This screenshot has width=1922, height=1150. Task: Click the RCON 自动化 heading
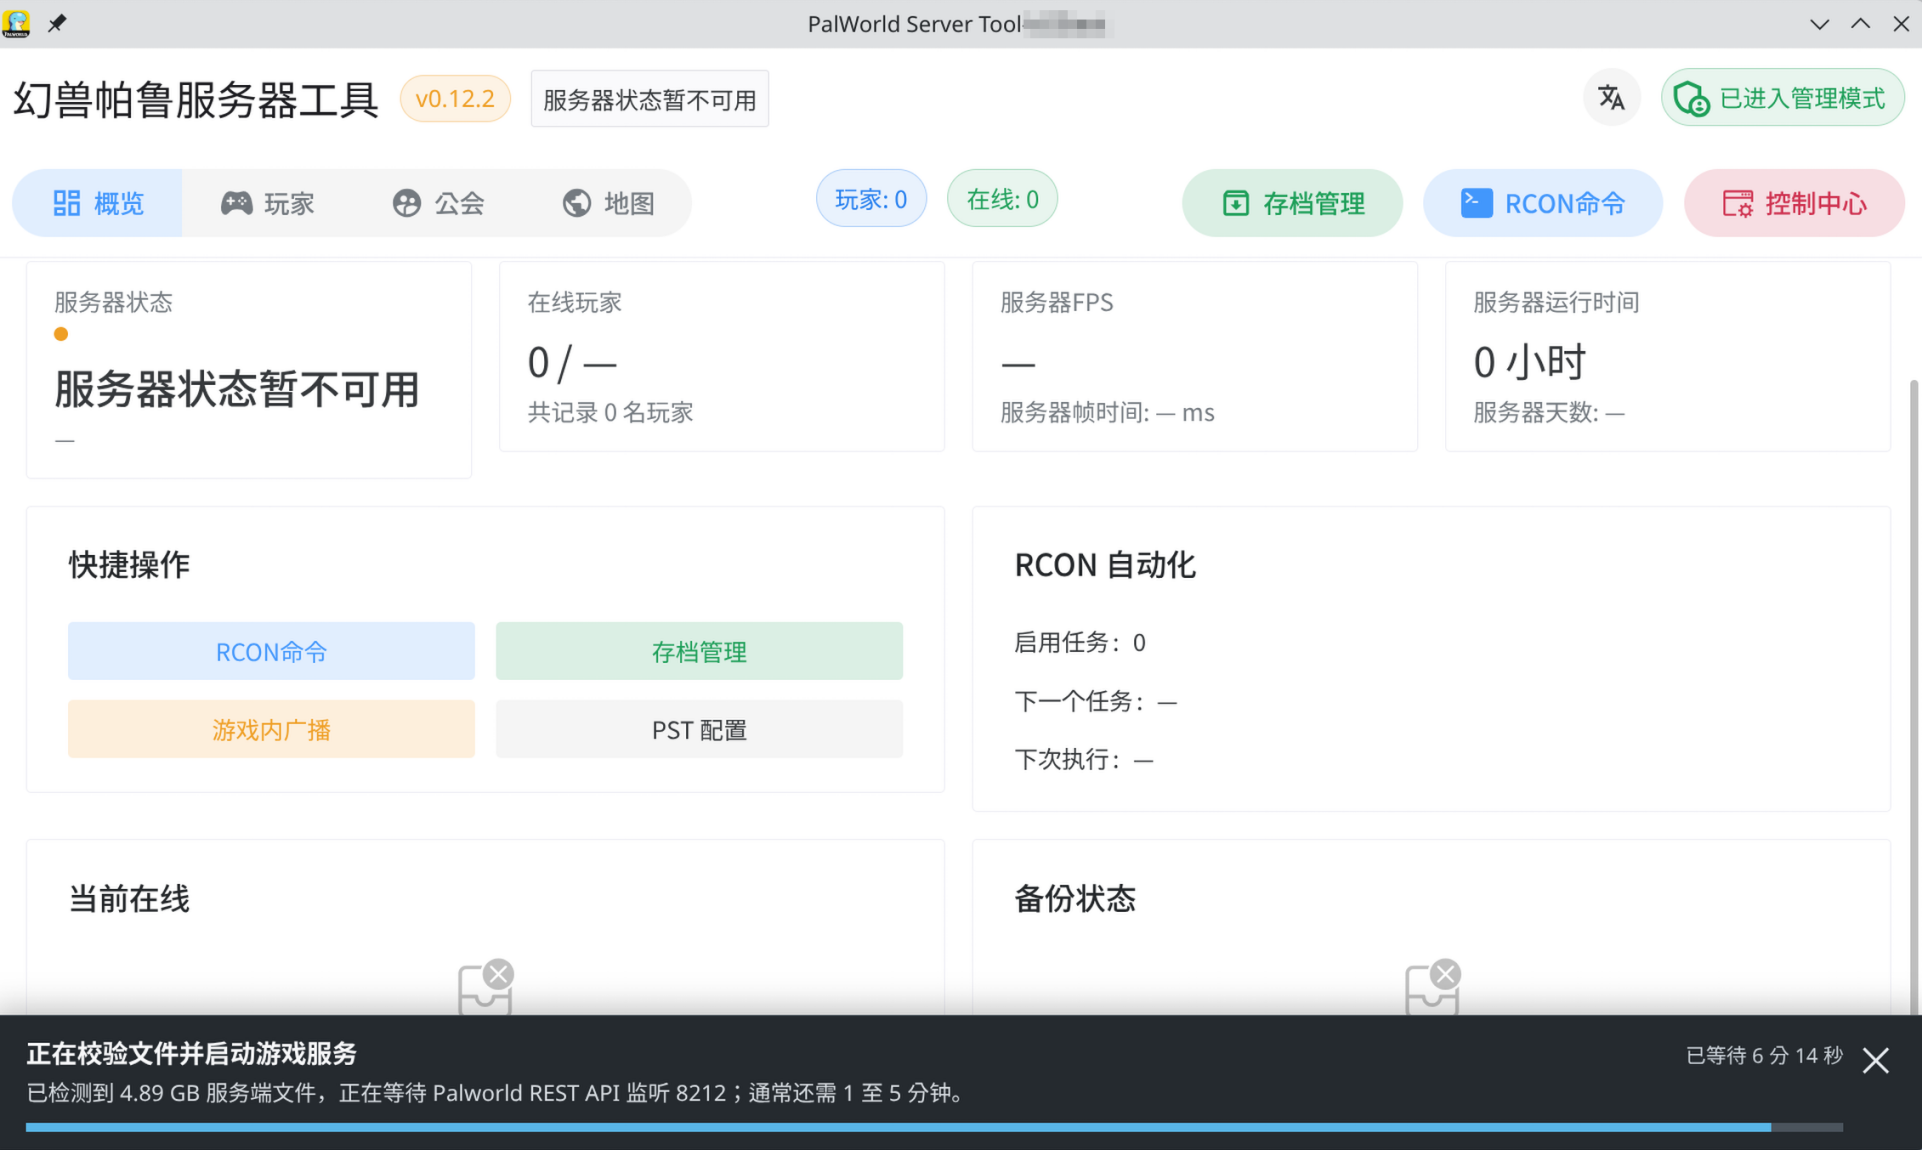click(1105, 565)
